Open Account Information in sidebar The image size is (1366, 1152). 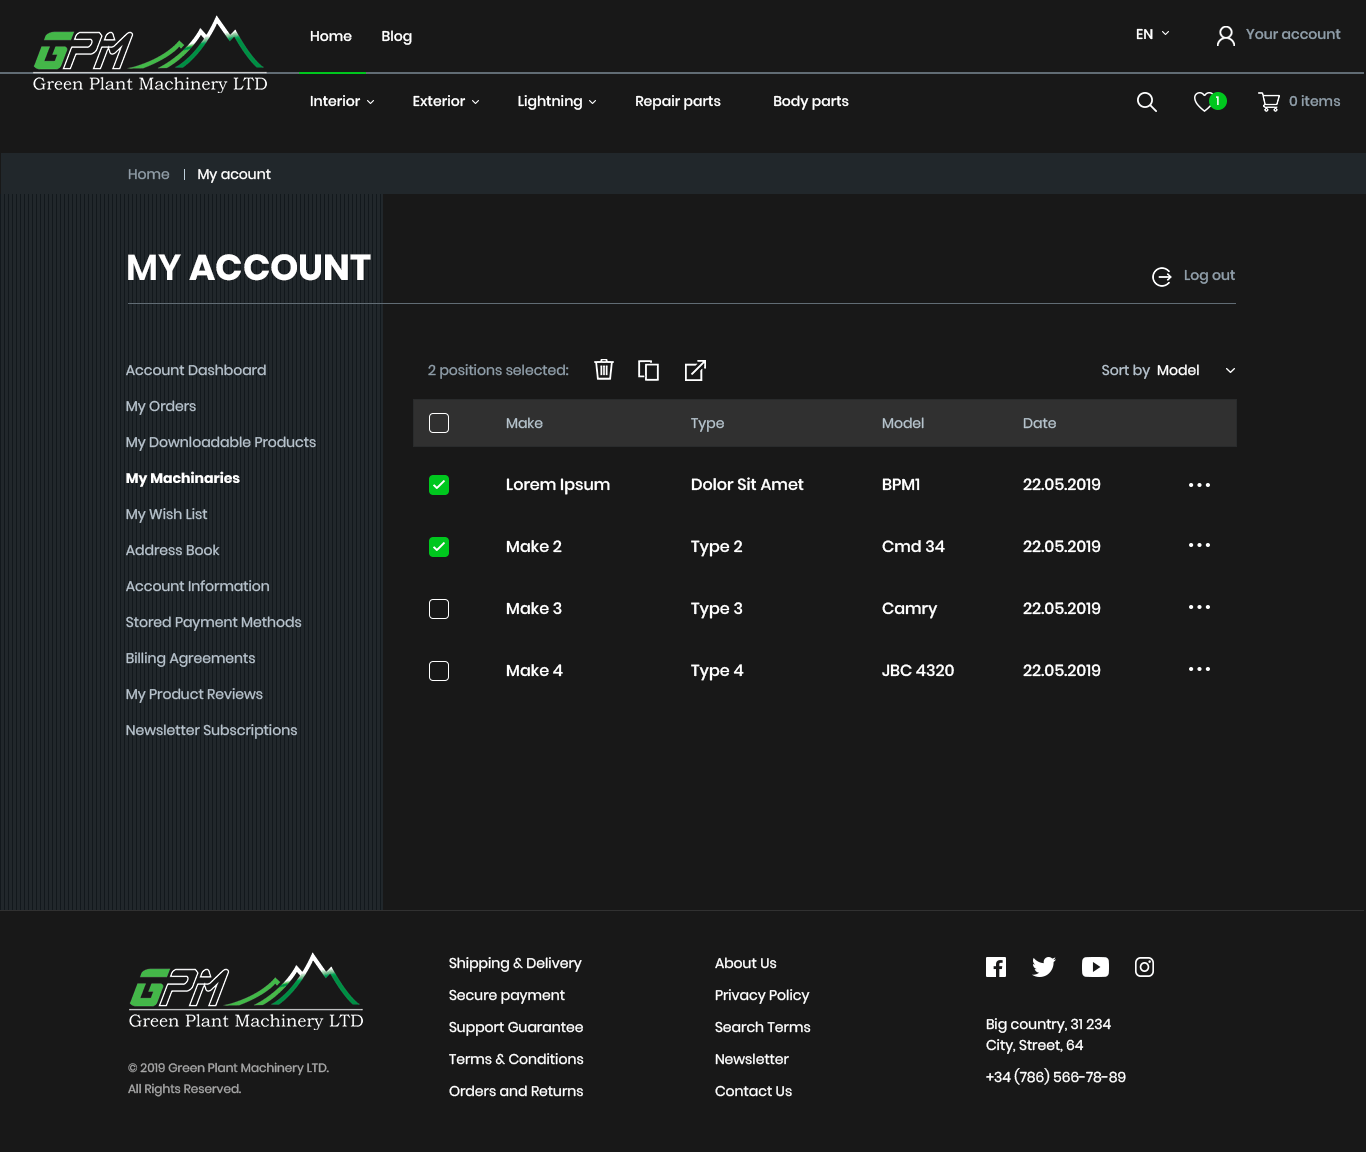[x=198, y=586]
